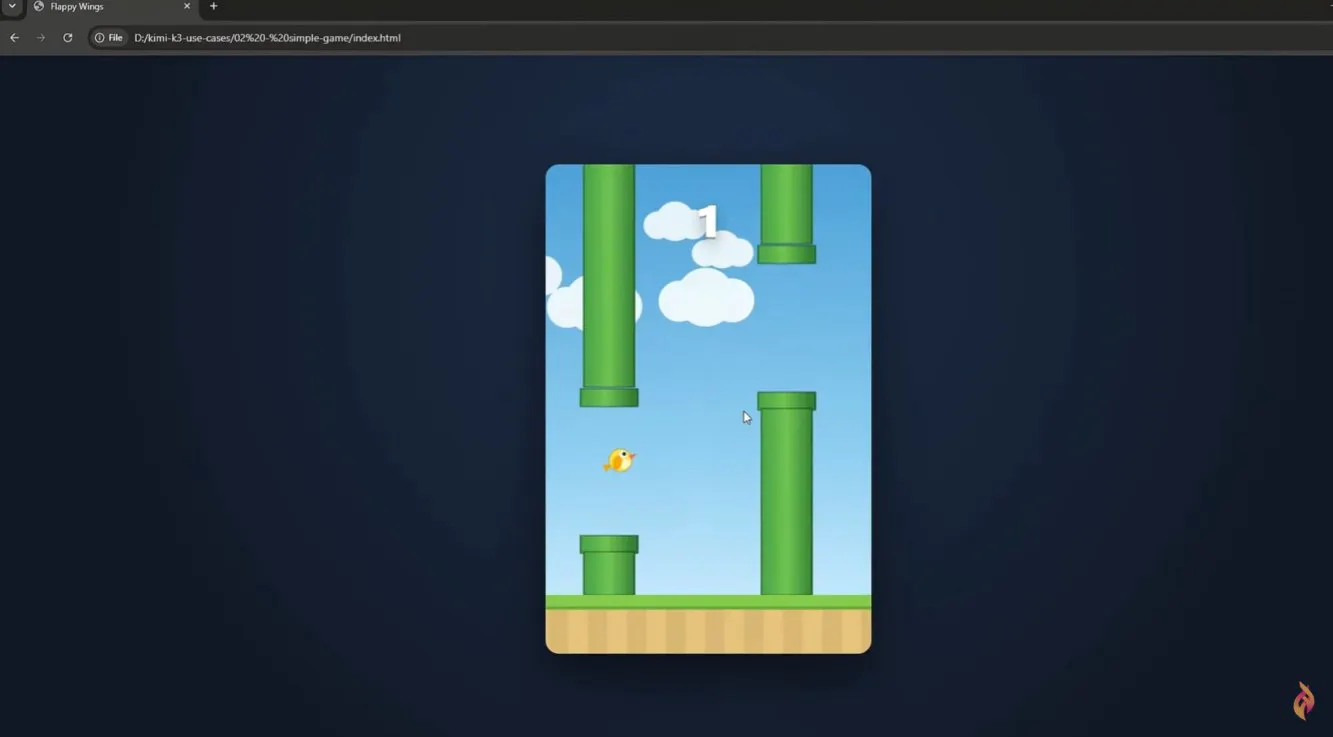Click the address bar URL index.html
Screen dimensions: 1333x737
coord(267,38)
